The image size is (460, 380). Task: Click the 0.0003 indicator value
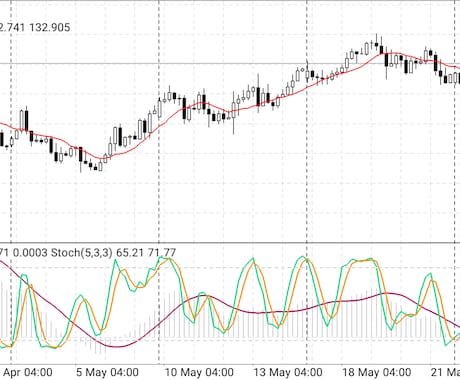[30, 253]
